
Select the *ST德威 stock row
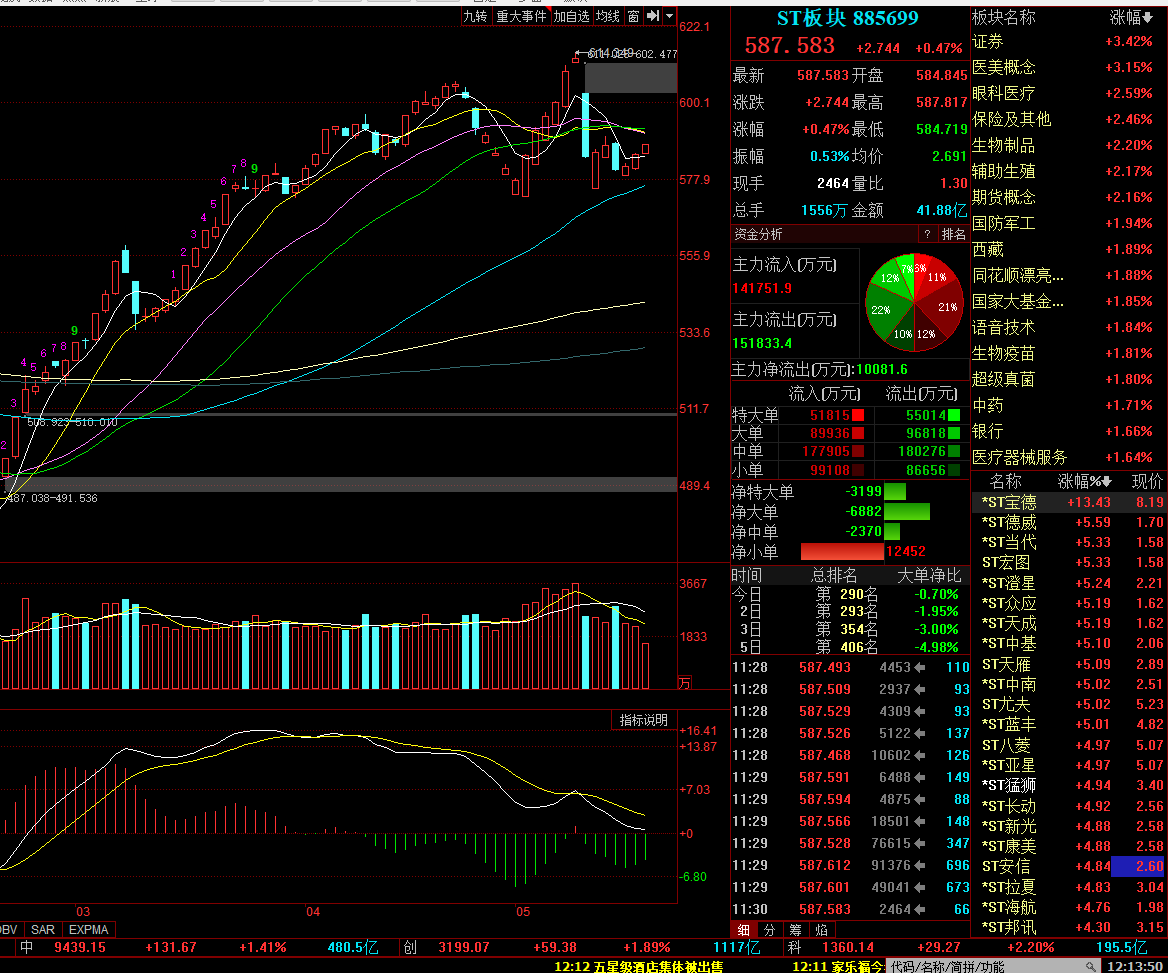click(1069, 523)
